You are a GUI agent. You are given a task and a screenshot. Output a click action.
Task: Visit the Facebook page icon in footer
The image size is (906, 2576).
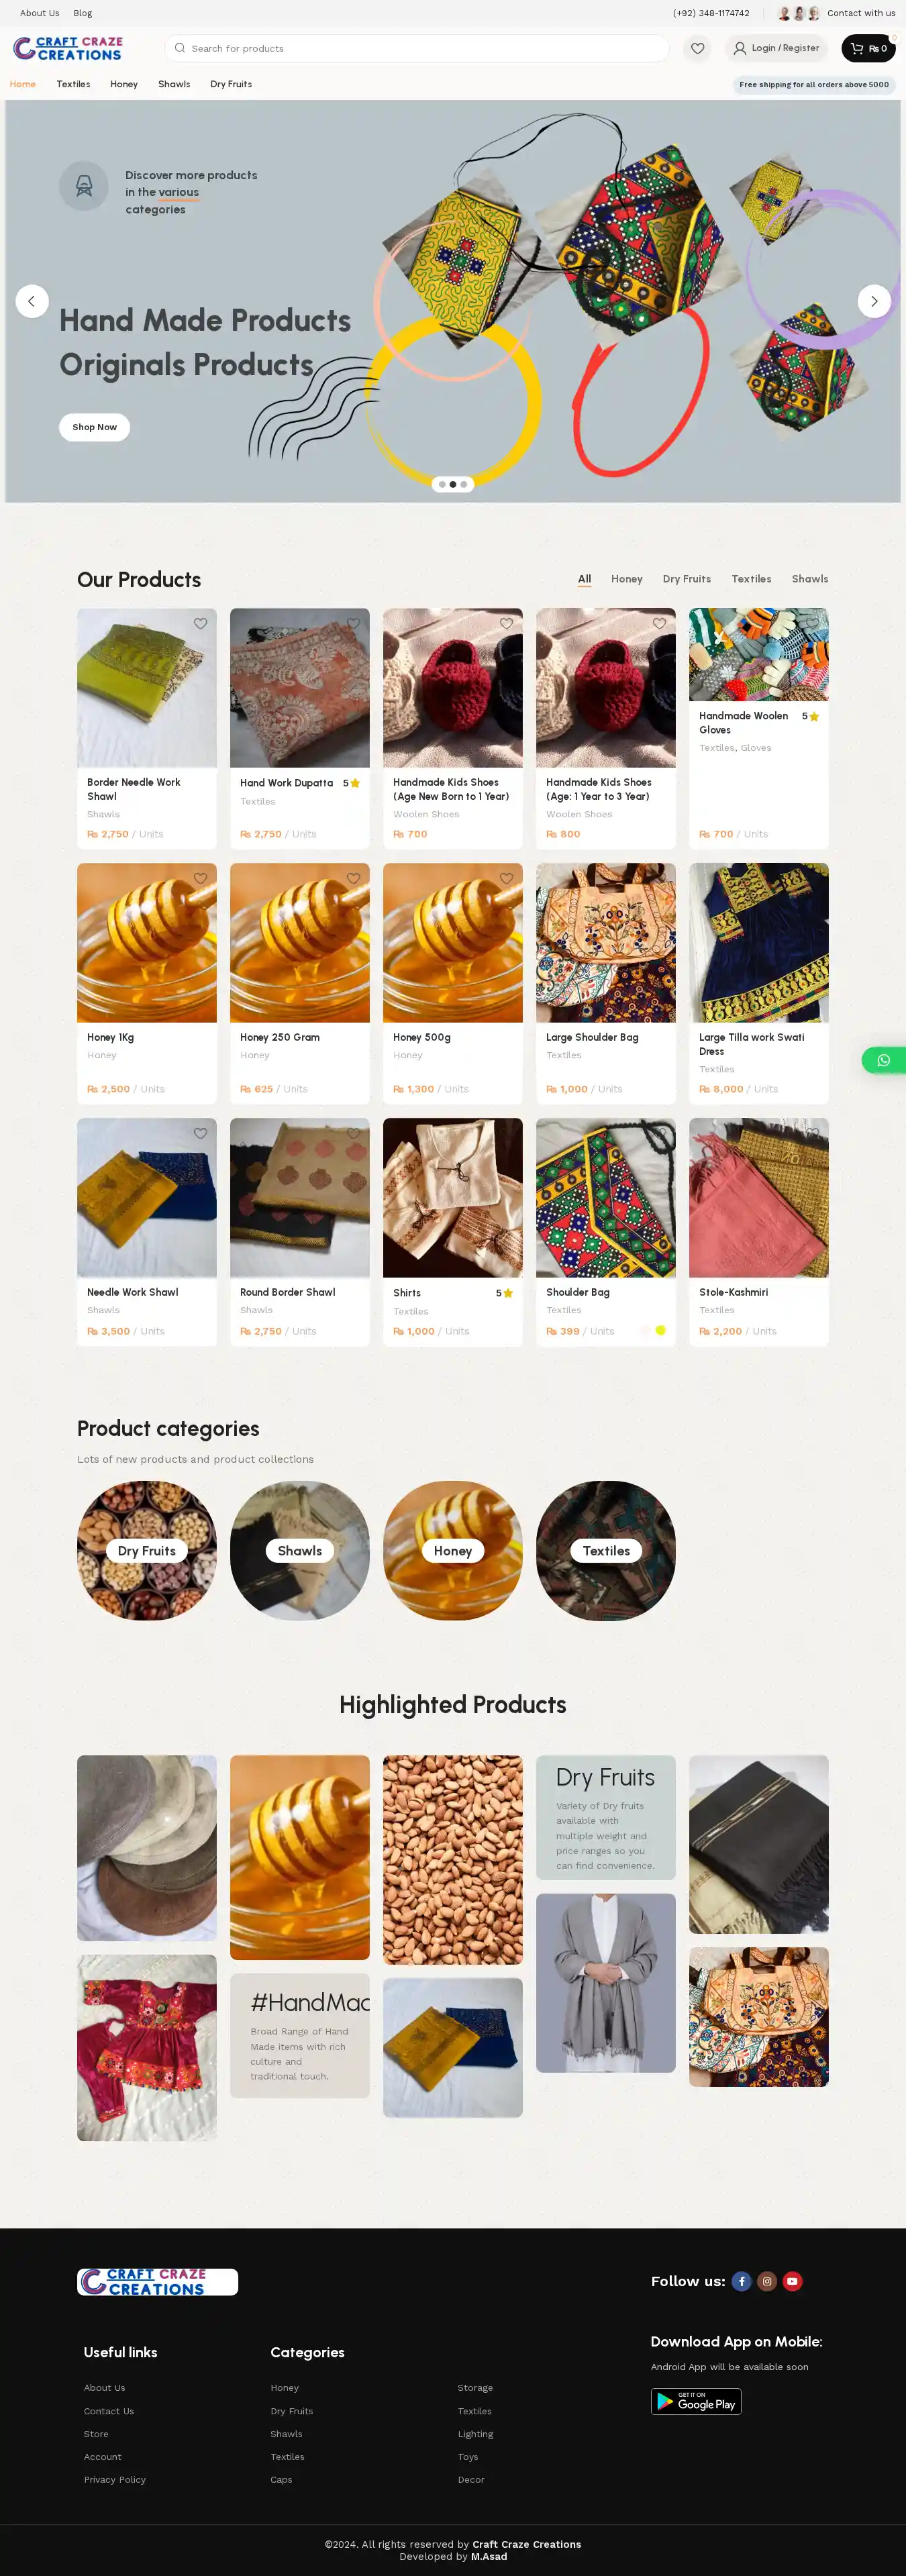pyautogui.click(x=741, y=2281)
